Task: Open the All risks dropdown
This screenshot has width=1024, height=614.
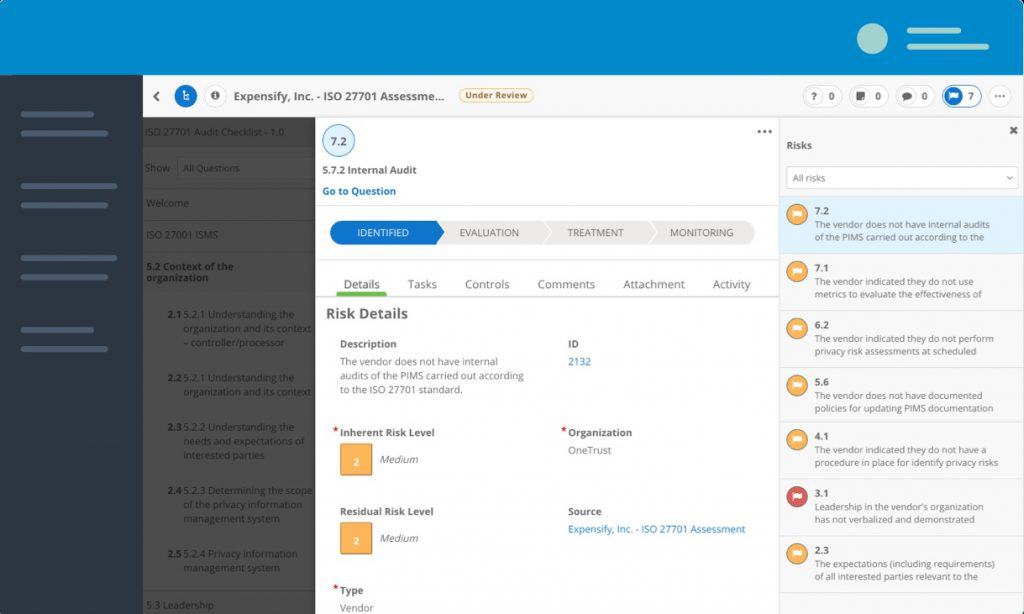Action: 900,177
